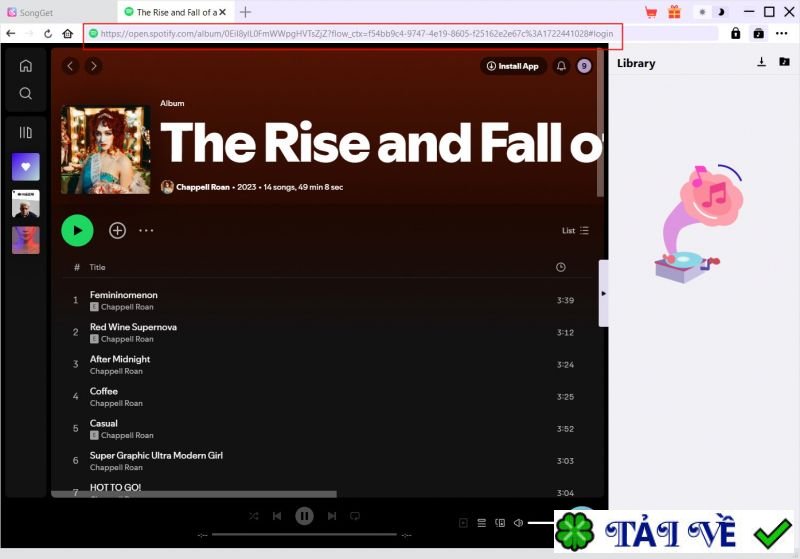Navigate back inside Spotify page
The height and width of the screenshot is (559, 800).
70,66
